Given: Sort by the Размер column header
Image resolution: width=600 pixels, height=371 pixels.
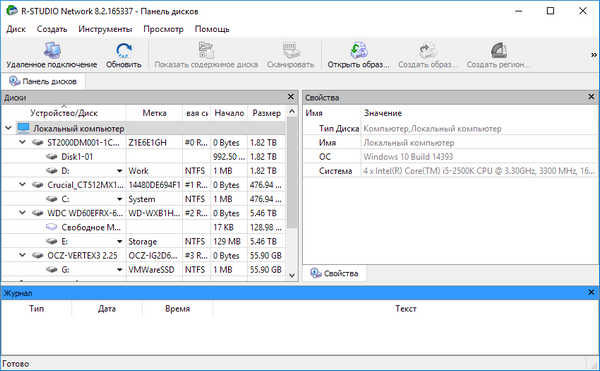Looking at the screenshot, I should coord(266,113).
